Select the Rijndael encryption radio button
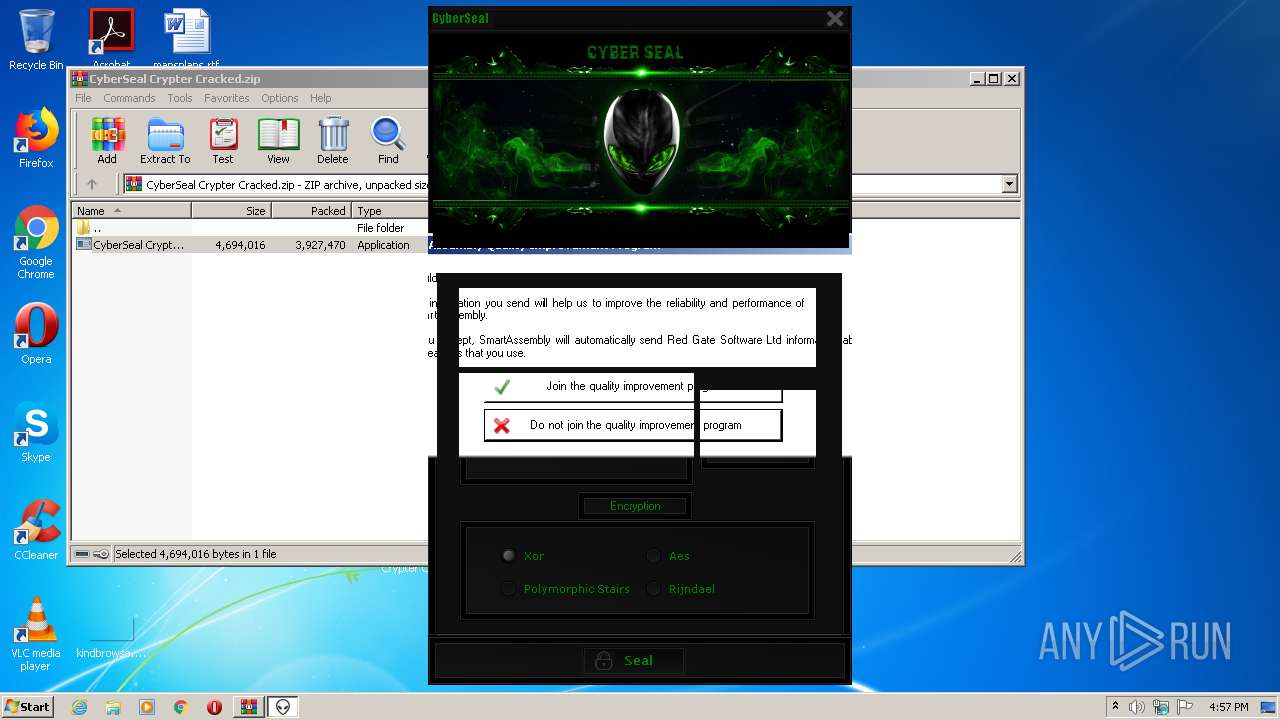This screenshot has width=1280, height=720. 653,589
